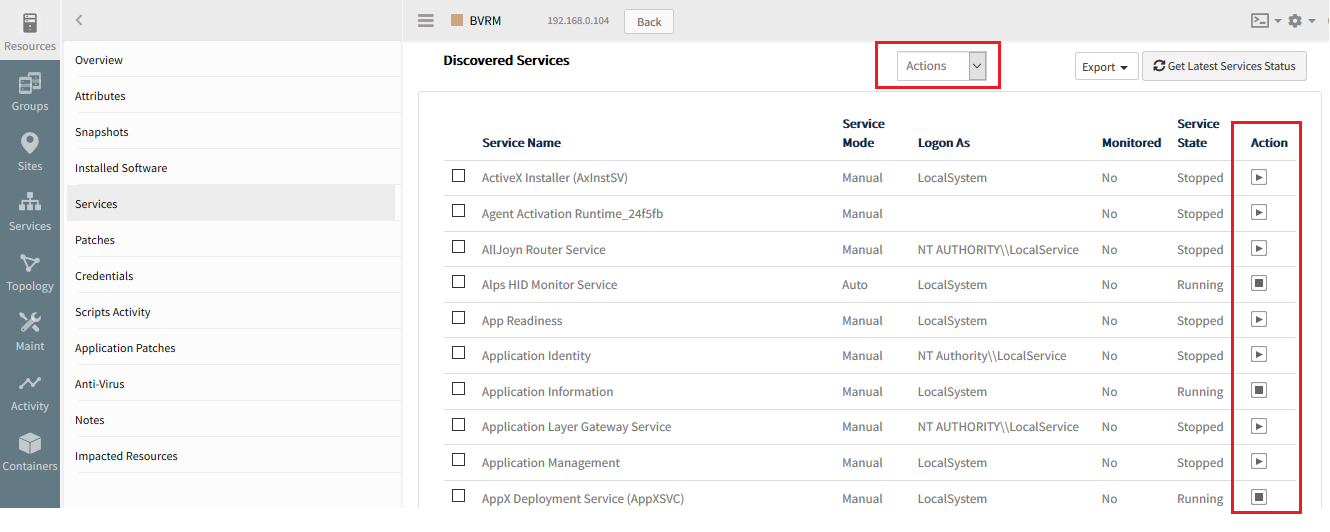
Task: Select Agent Activation Runtime checkbox
Action: (x=459, y=211)
